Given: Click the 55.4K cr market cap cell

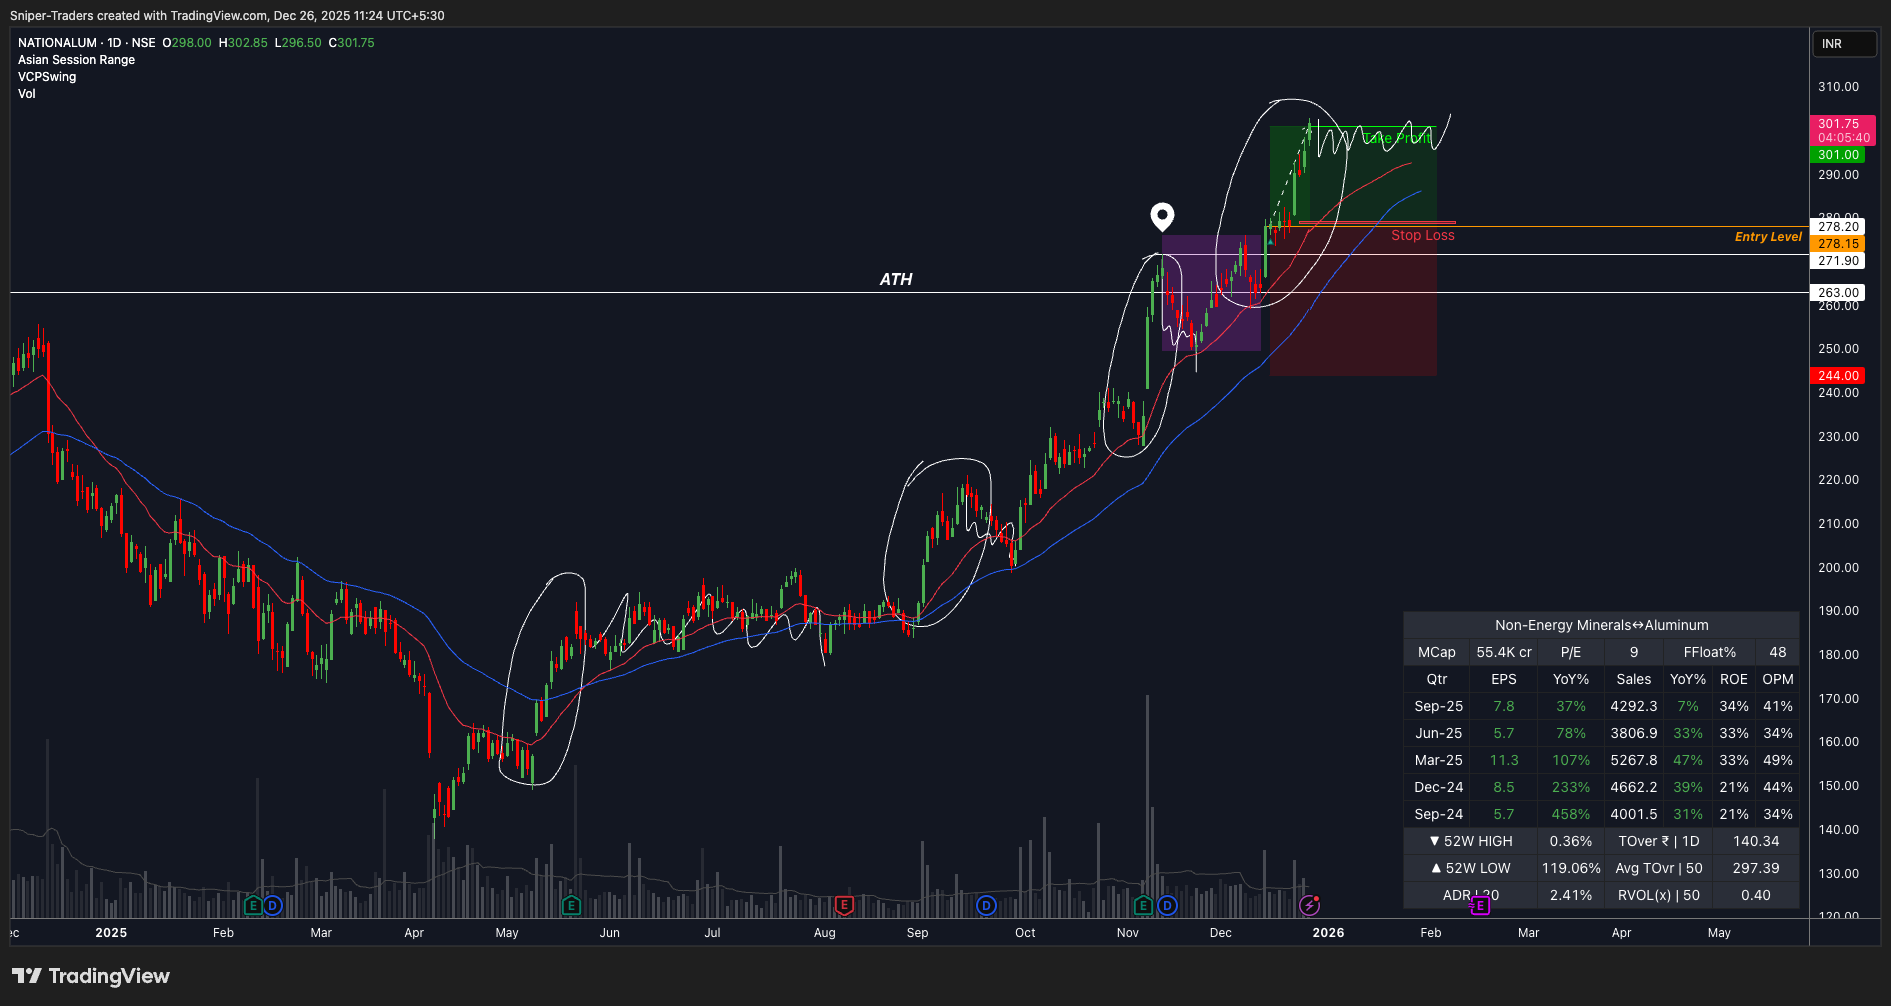Looking at the screenshot, I should (x=1503, y=652).
